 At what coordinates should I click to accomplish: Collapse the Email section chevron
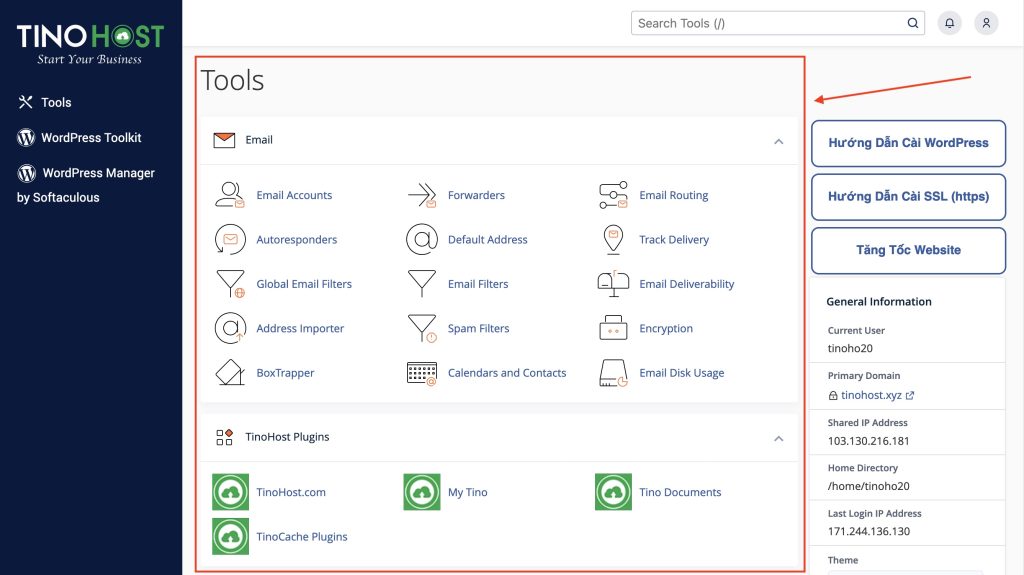tap(778, 141)
